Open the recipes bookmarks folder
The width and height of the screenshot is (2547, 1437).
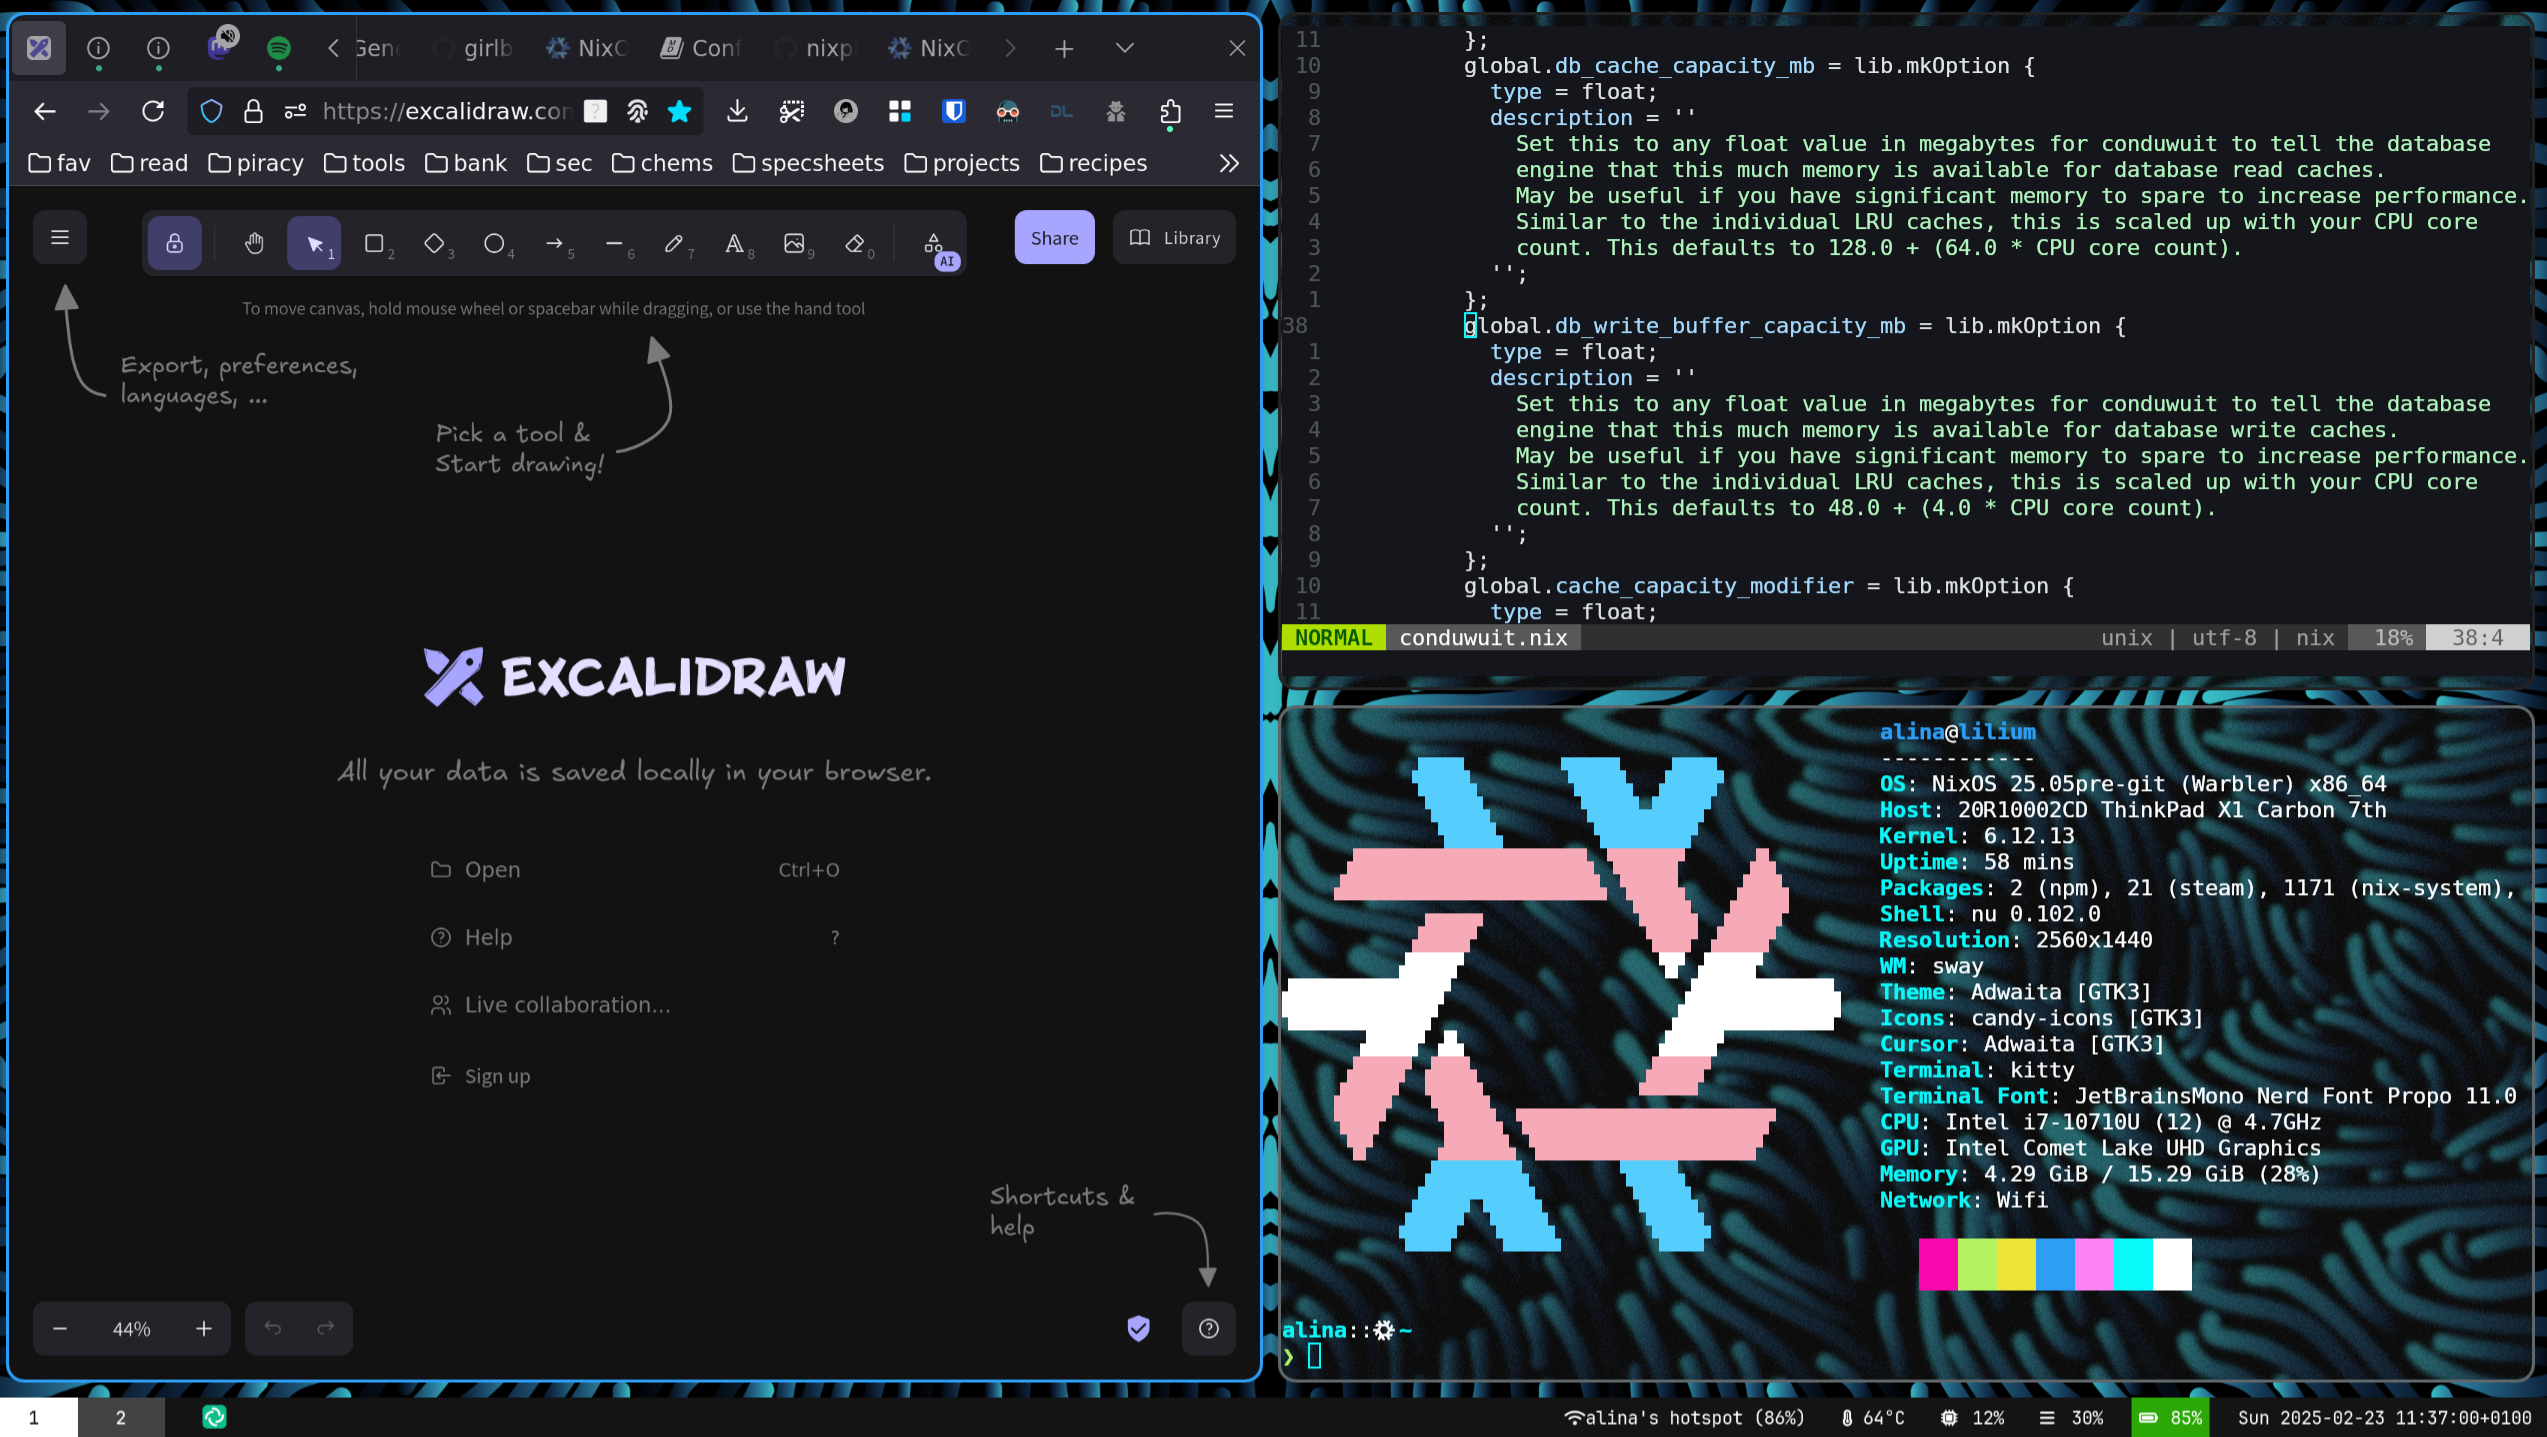pos(1093,163)
